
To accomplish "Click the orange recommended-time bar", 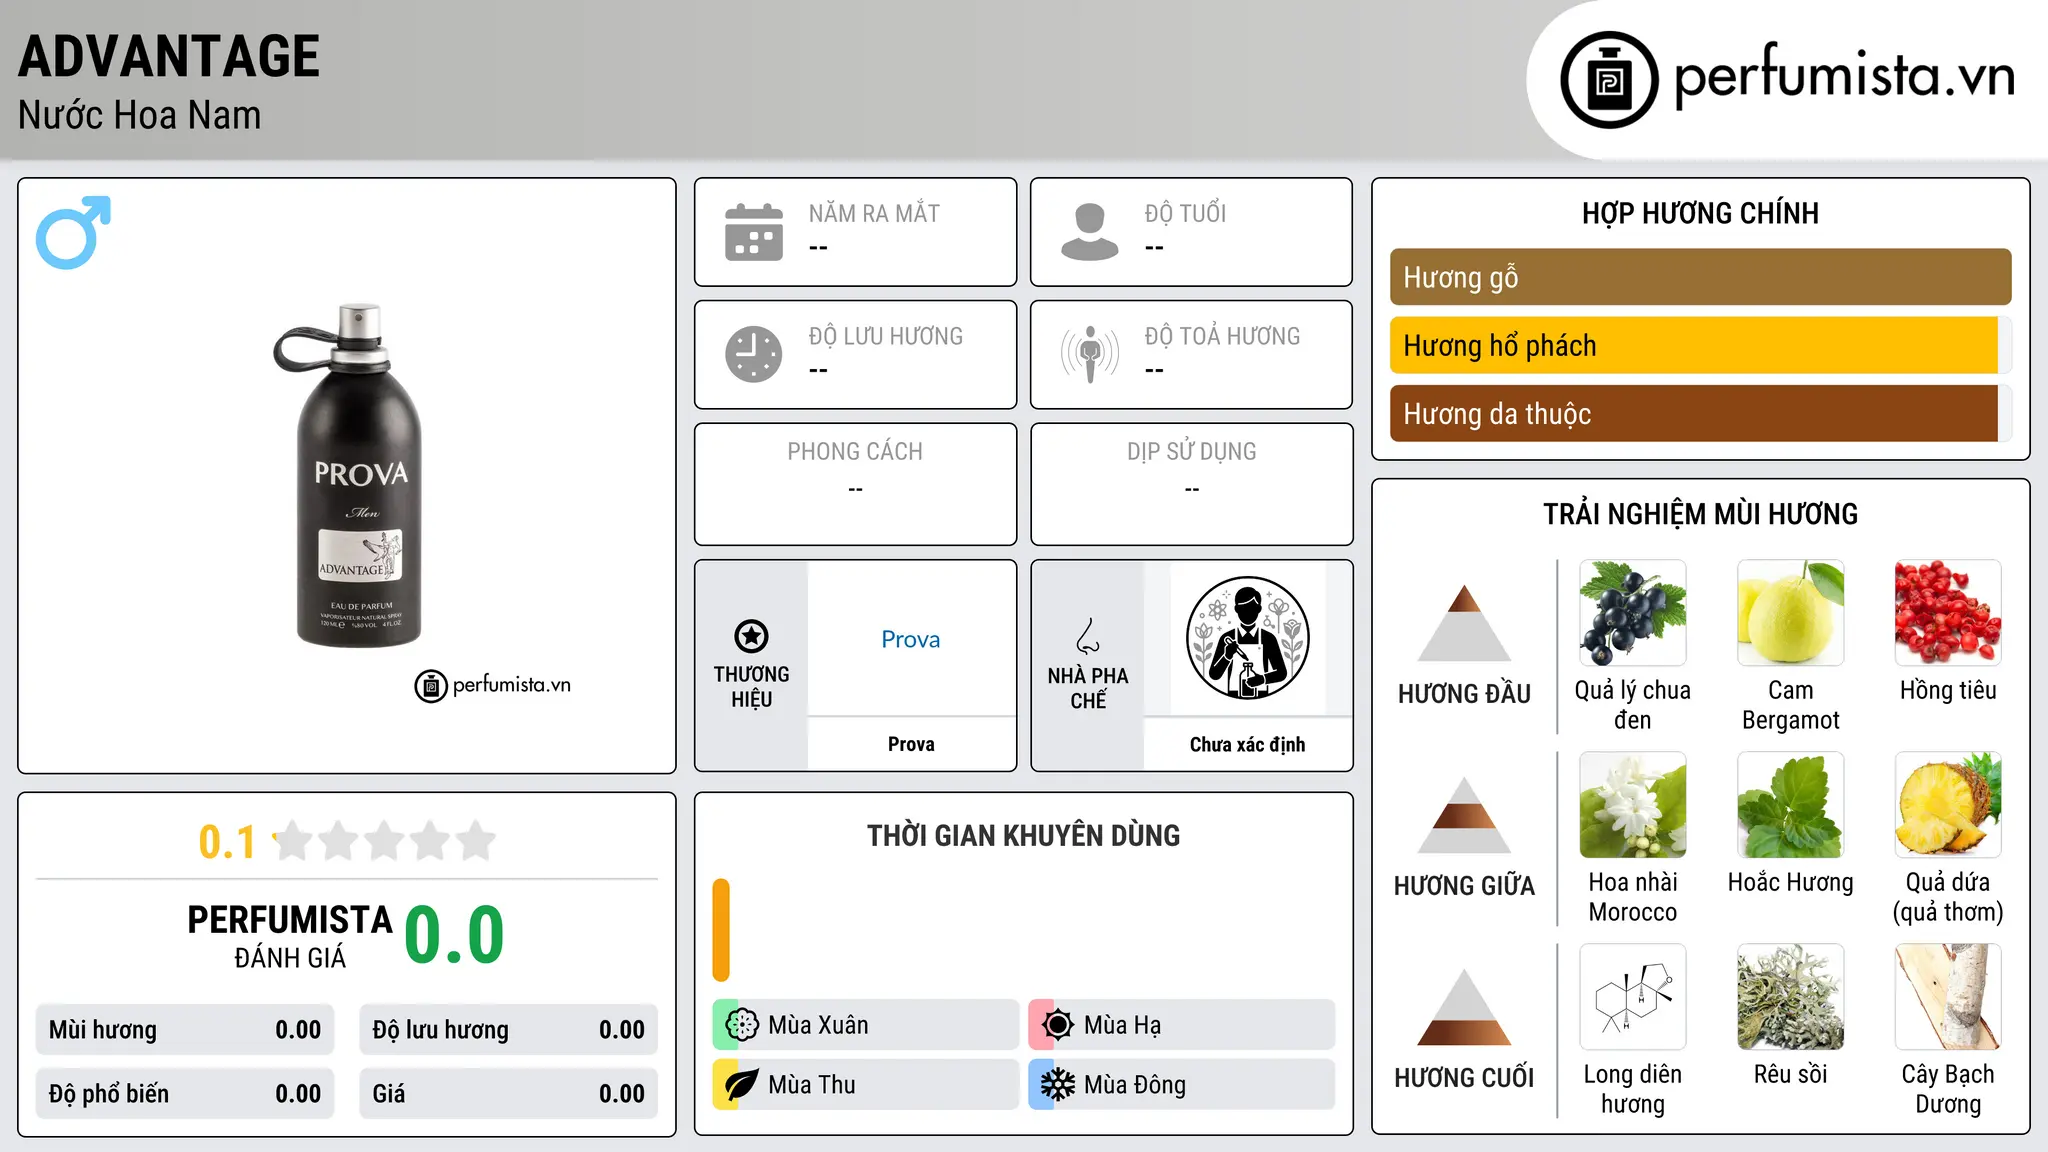I will tap(721, 930).
